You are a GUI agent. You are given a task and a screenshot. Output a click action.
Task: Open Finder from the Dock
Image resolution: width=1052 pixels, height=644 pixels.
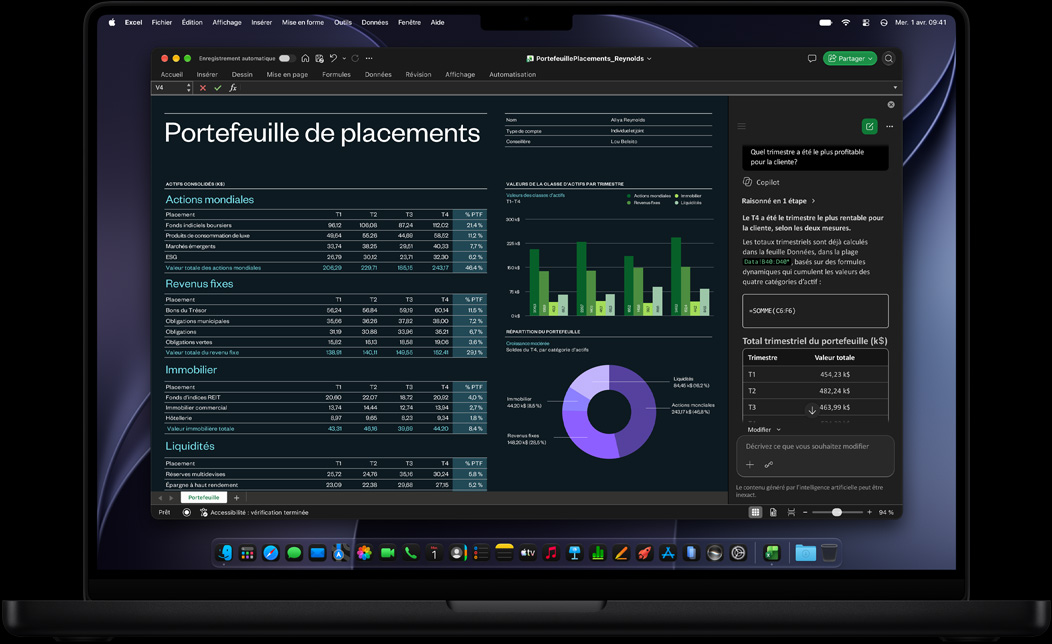point(225,553)
